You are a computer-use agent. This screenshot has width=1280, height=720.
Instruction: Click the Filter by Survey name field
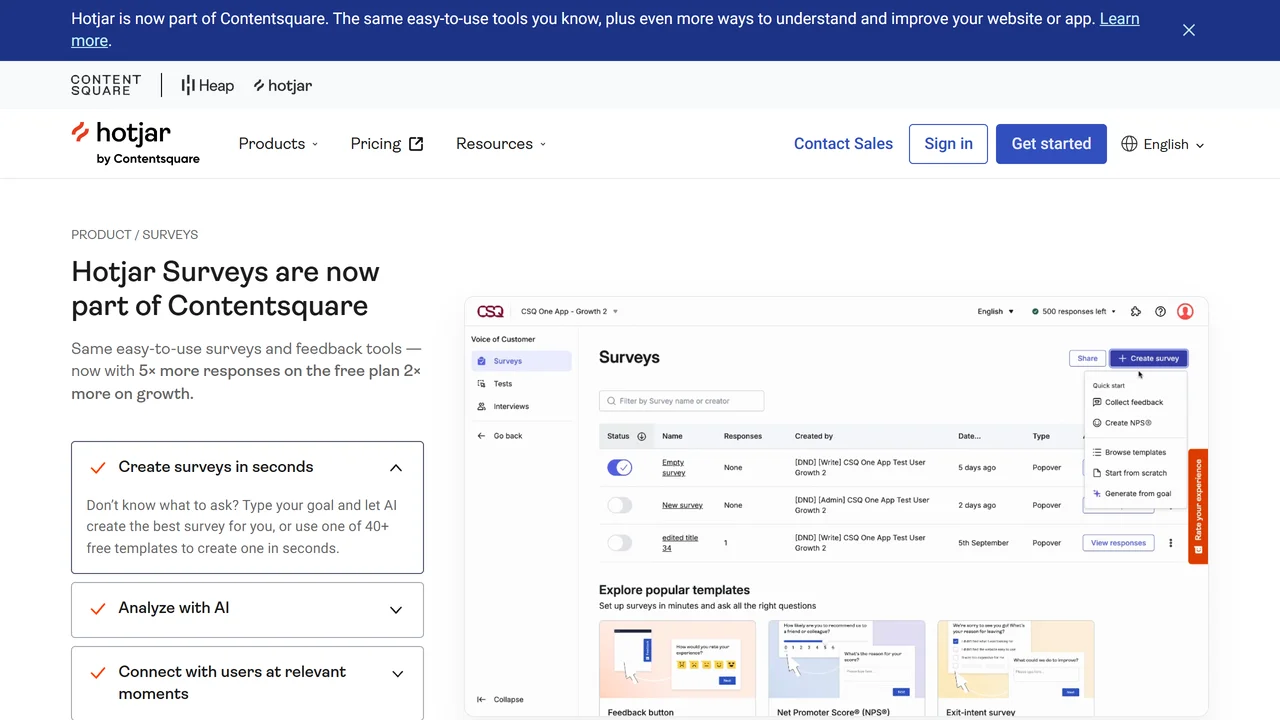681,401
